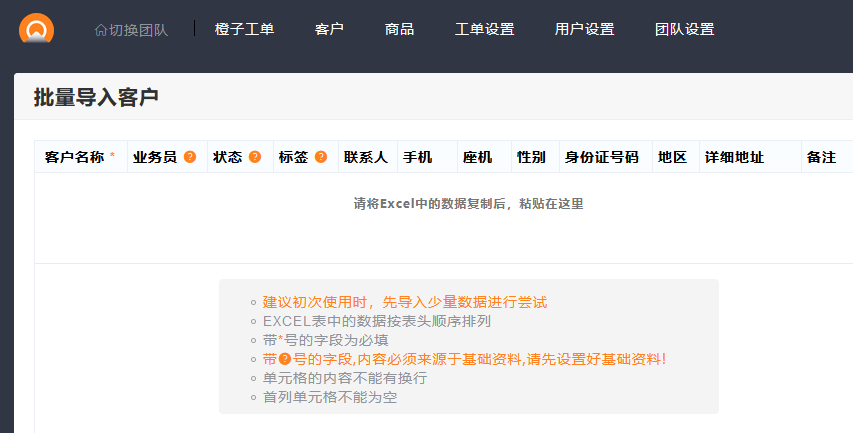Select the 联系人 column header
853x433 pixels.
pyautogui.click(x=366, y=157)
